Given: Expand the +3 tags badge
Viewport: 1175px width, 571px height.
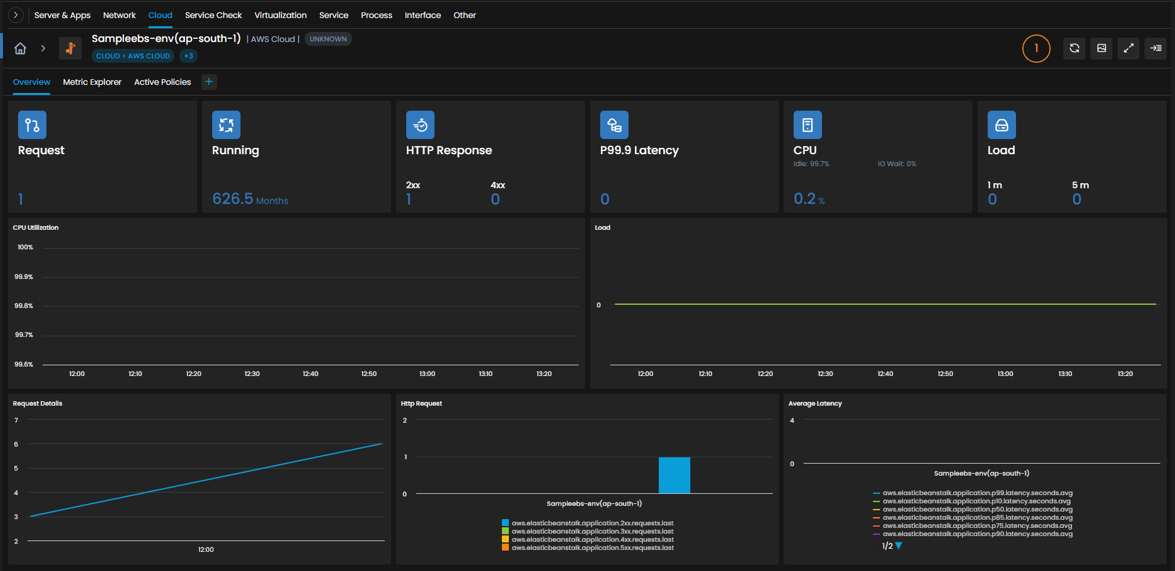Looking at the screenshot, I should click(x=188, y=55).
